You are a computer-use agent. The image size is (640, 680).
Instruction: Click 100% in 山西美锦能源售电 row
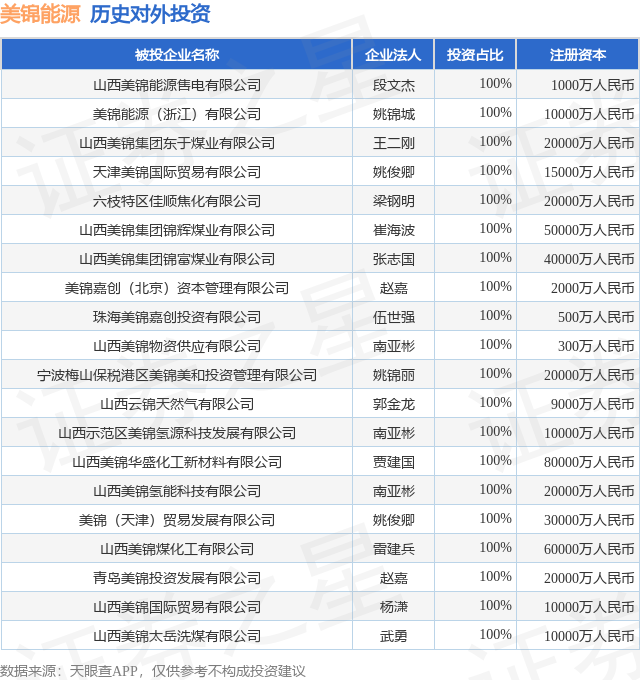tap(495, 83)
